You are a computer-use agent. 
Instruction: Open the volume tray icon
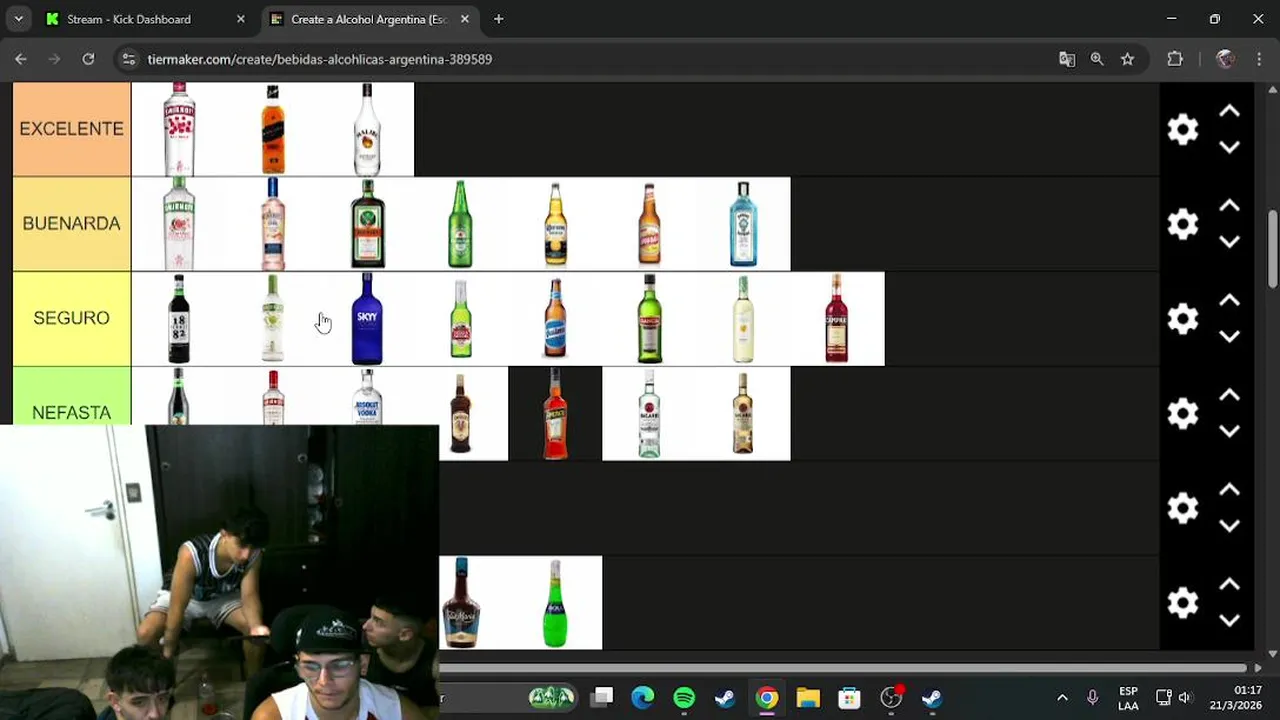click(x=1185, y=697)
